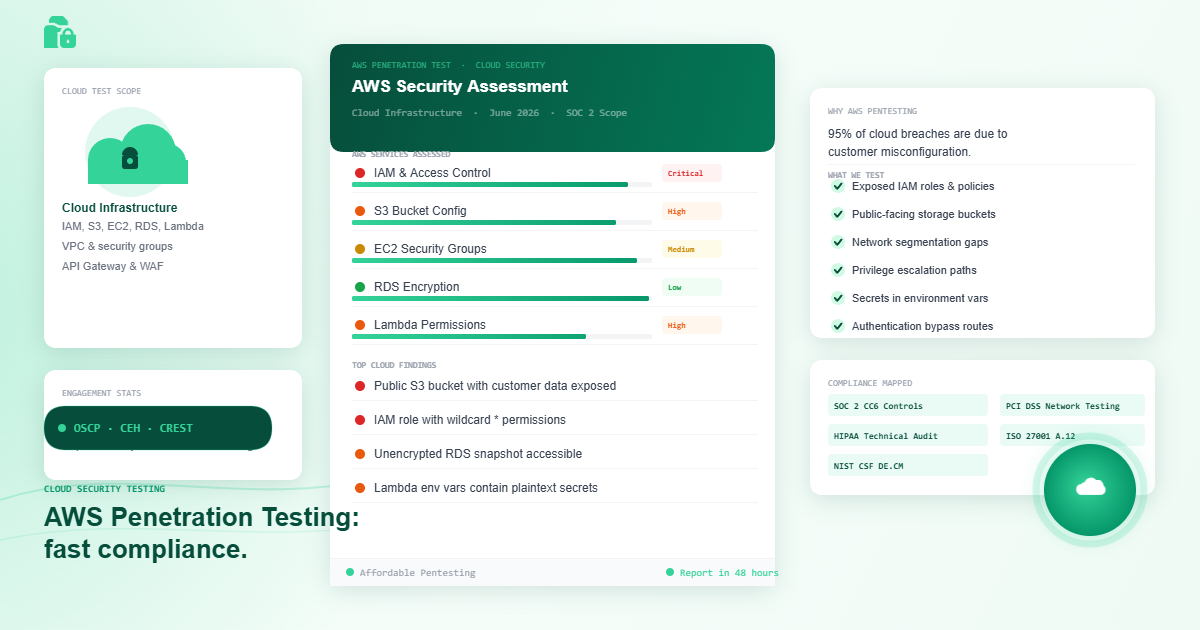This screenshot has height=630, width=1200.
Task: Toggle checkmark for Exposed IAM roles & policies
Action: pos(838,186)
